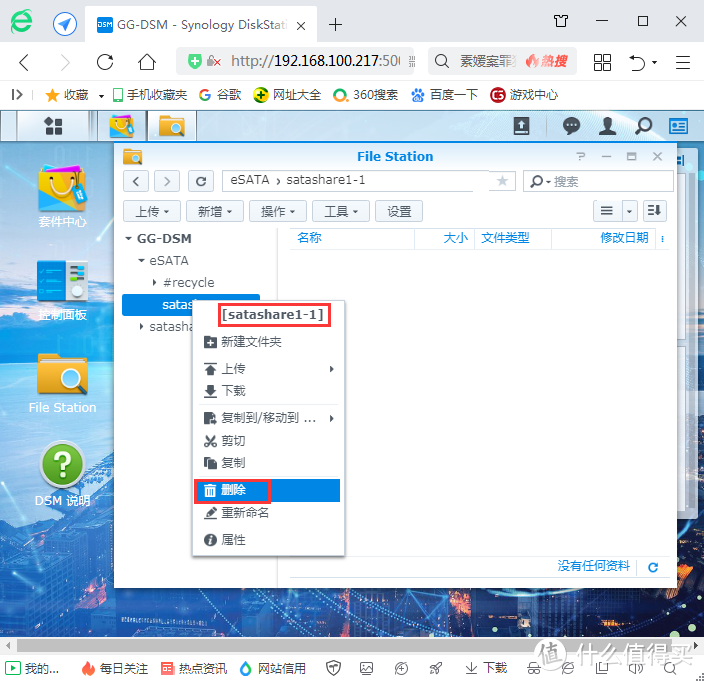The image size is (704, 681).
Task: Open favorites 收藏 dropdown arrow
Action: pyautogui.click(x=101, y=96)
